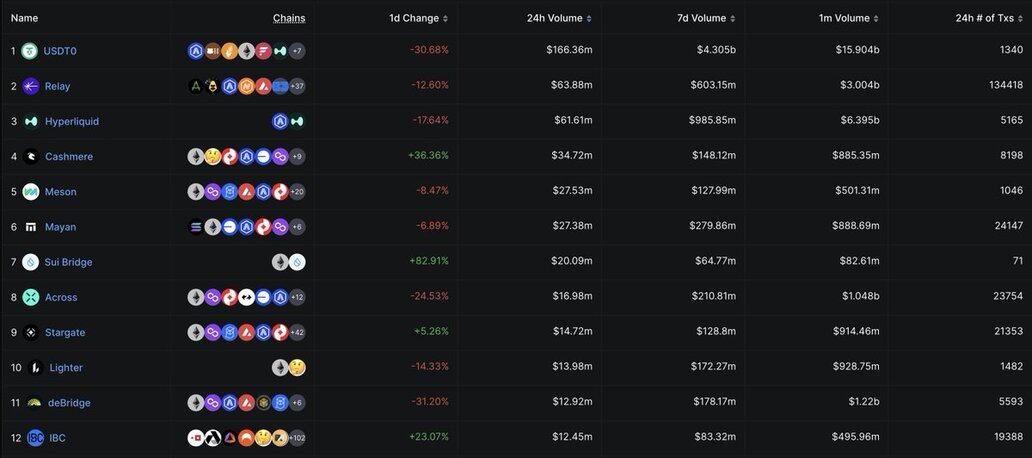1032x458 pixels.
Task: Click the USDT0 logo icon
Action: coord(30,51)
